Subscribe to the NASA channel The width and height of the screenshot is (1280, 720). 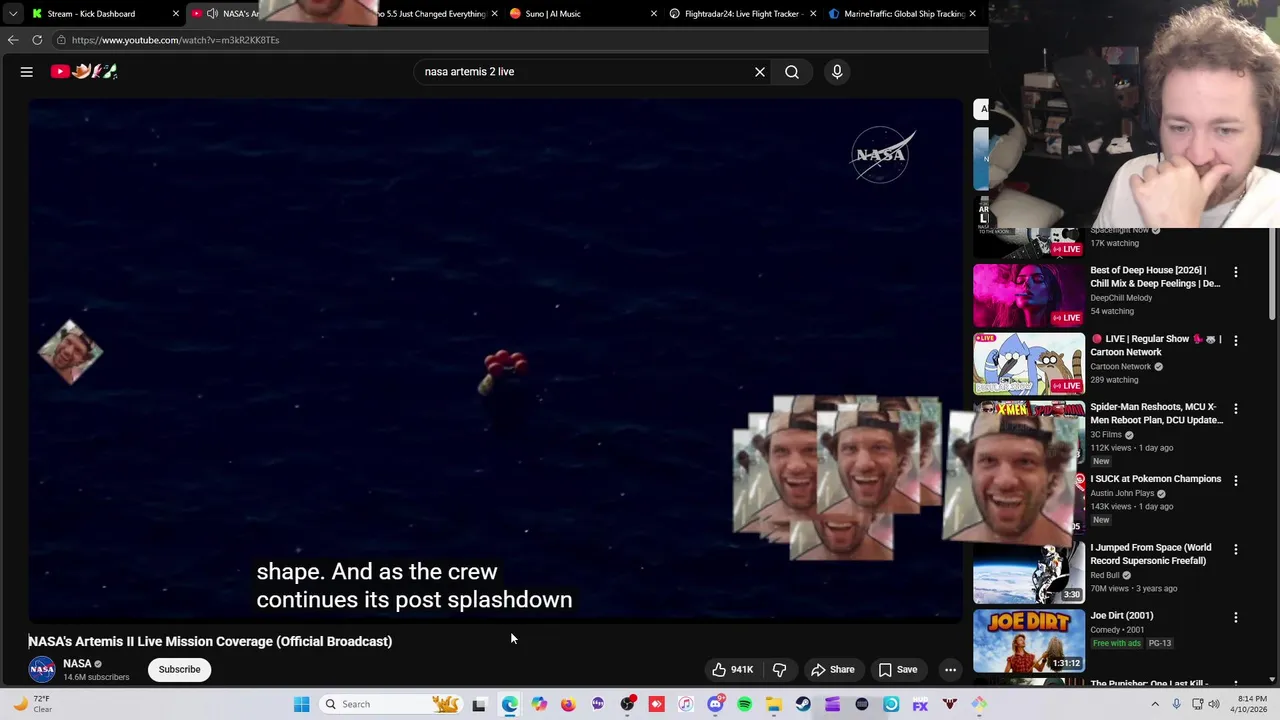179,670
